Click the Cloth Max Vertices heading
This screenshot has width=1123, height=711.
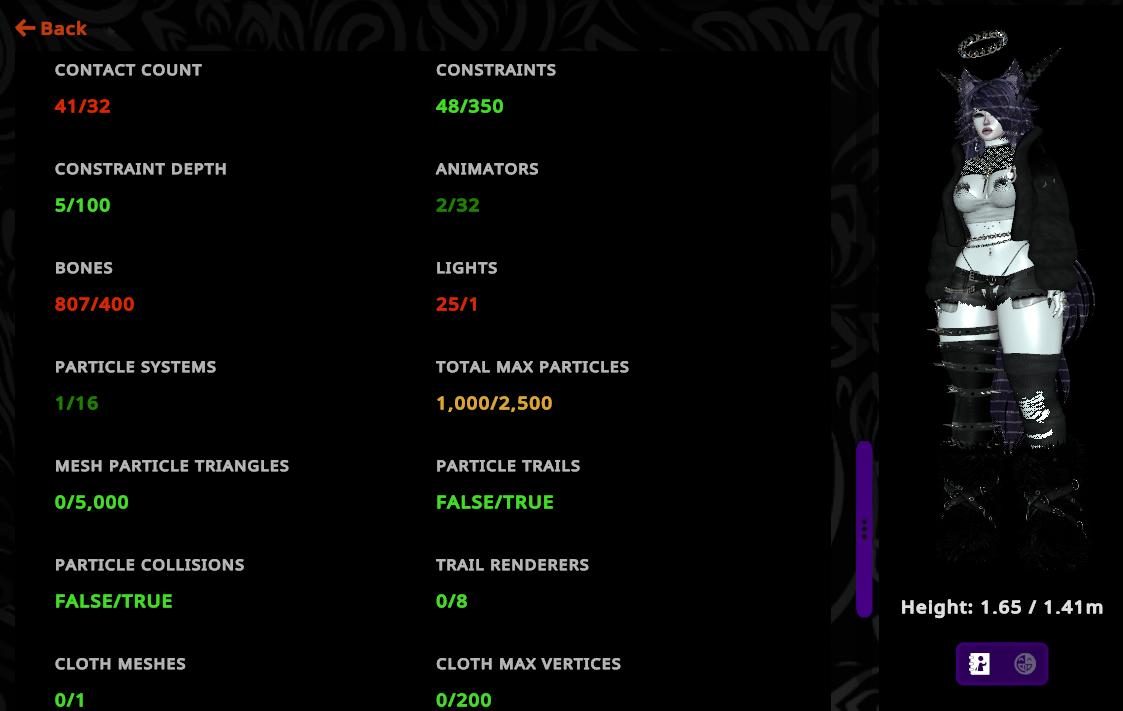click(529, 664)
